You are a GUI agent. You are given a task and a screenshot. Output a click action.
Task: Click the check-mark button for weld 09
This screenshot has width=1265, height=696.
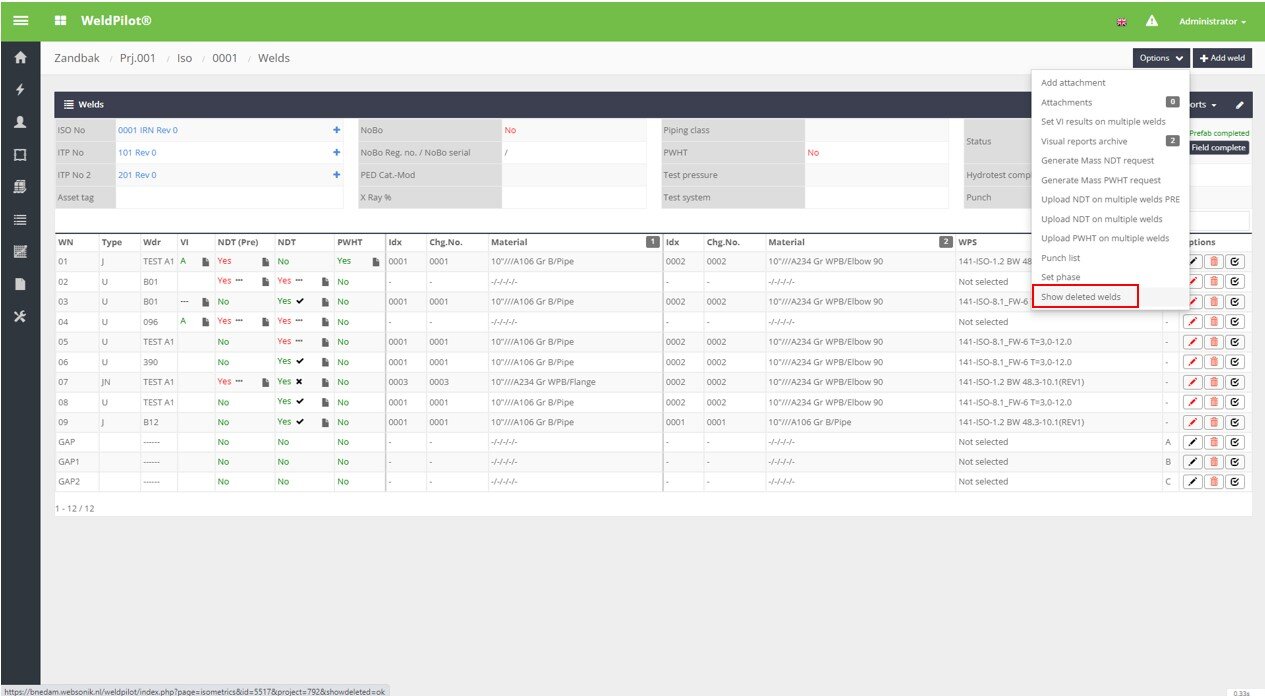point(1235,422)
